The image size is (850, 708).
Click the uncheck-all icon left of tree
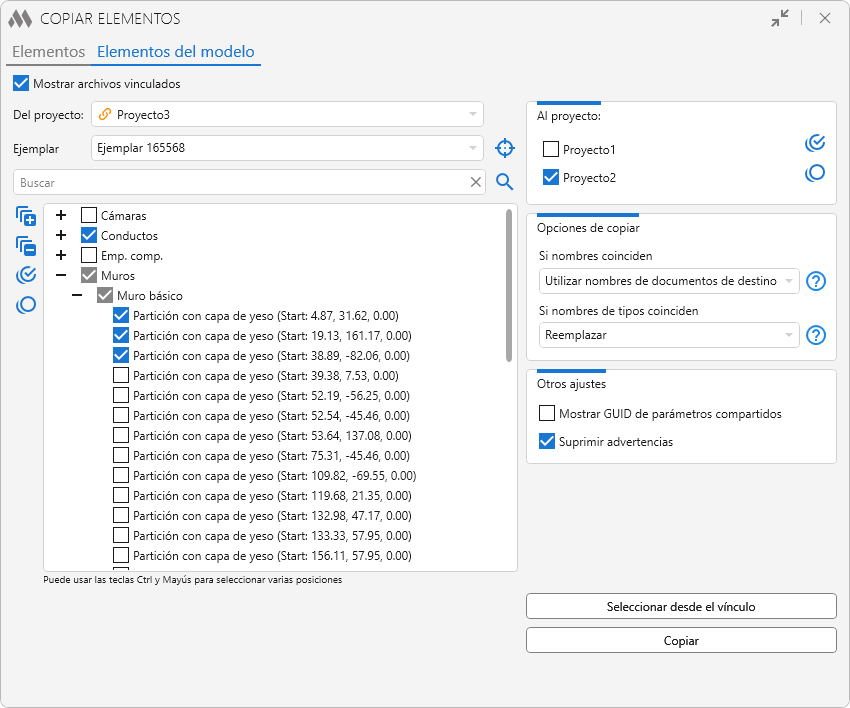26,305
